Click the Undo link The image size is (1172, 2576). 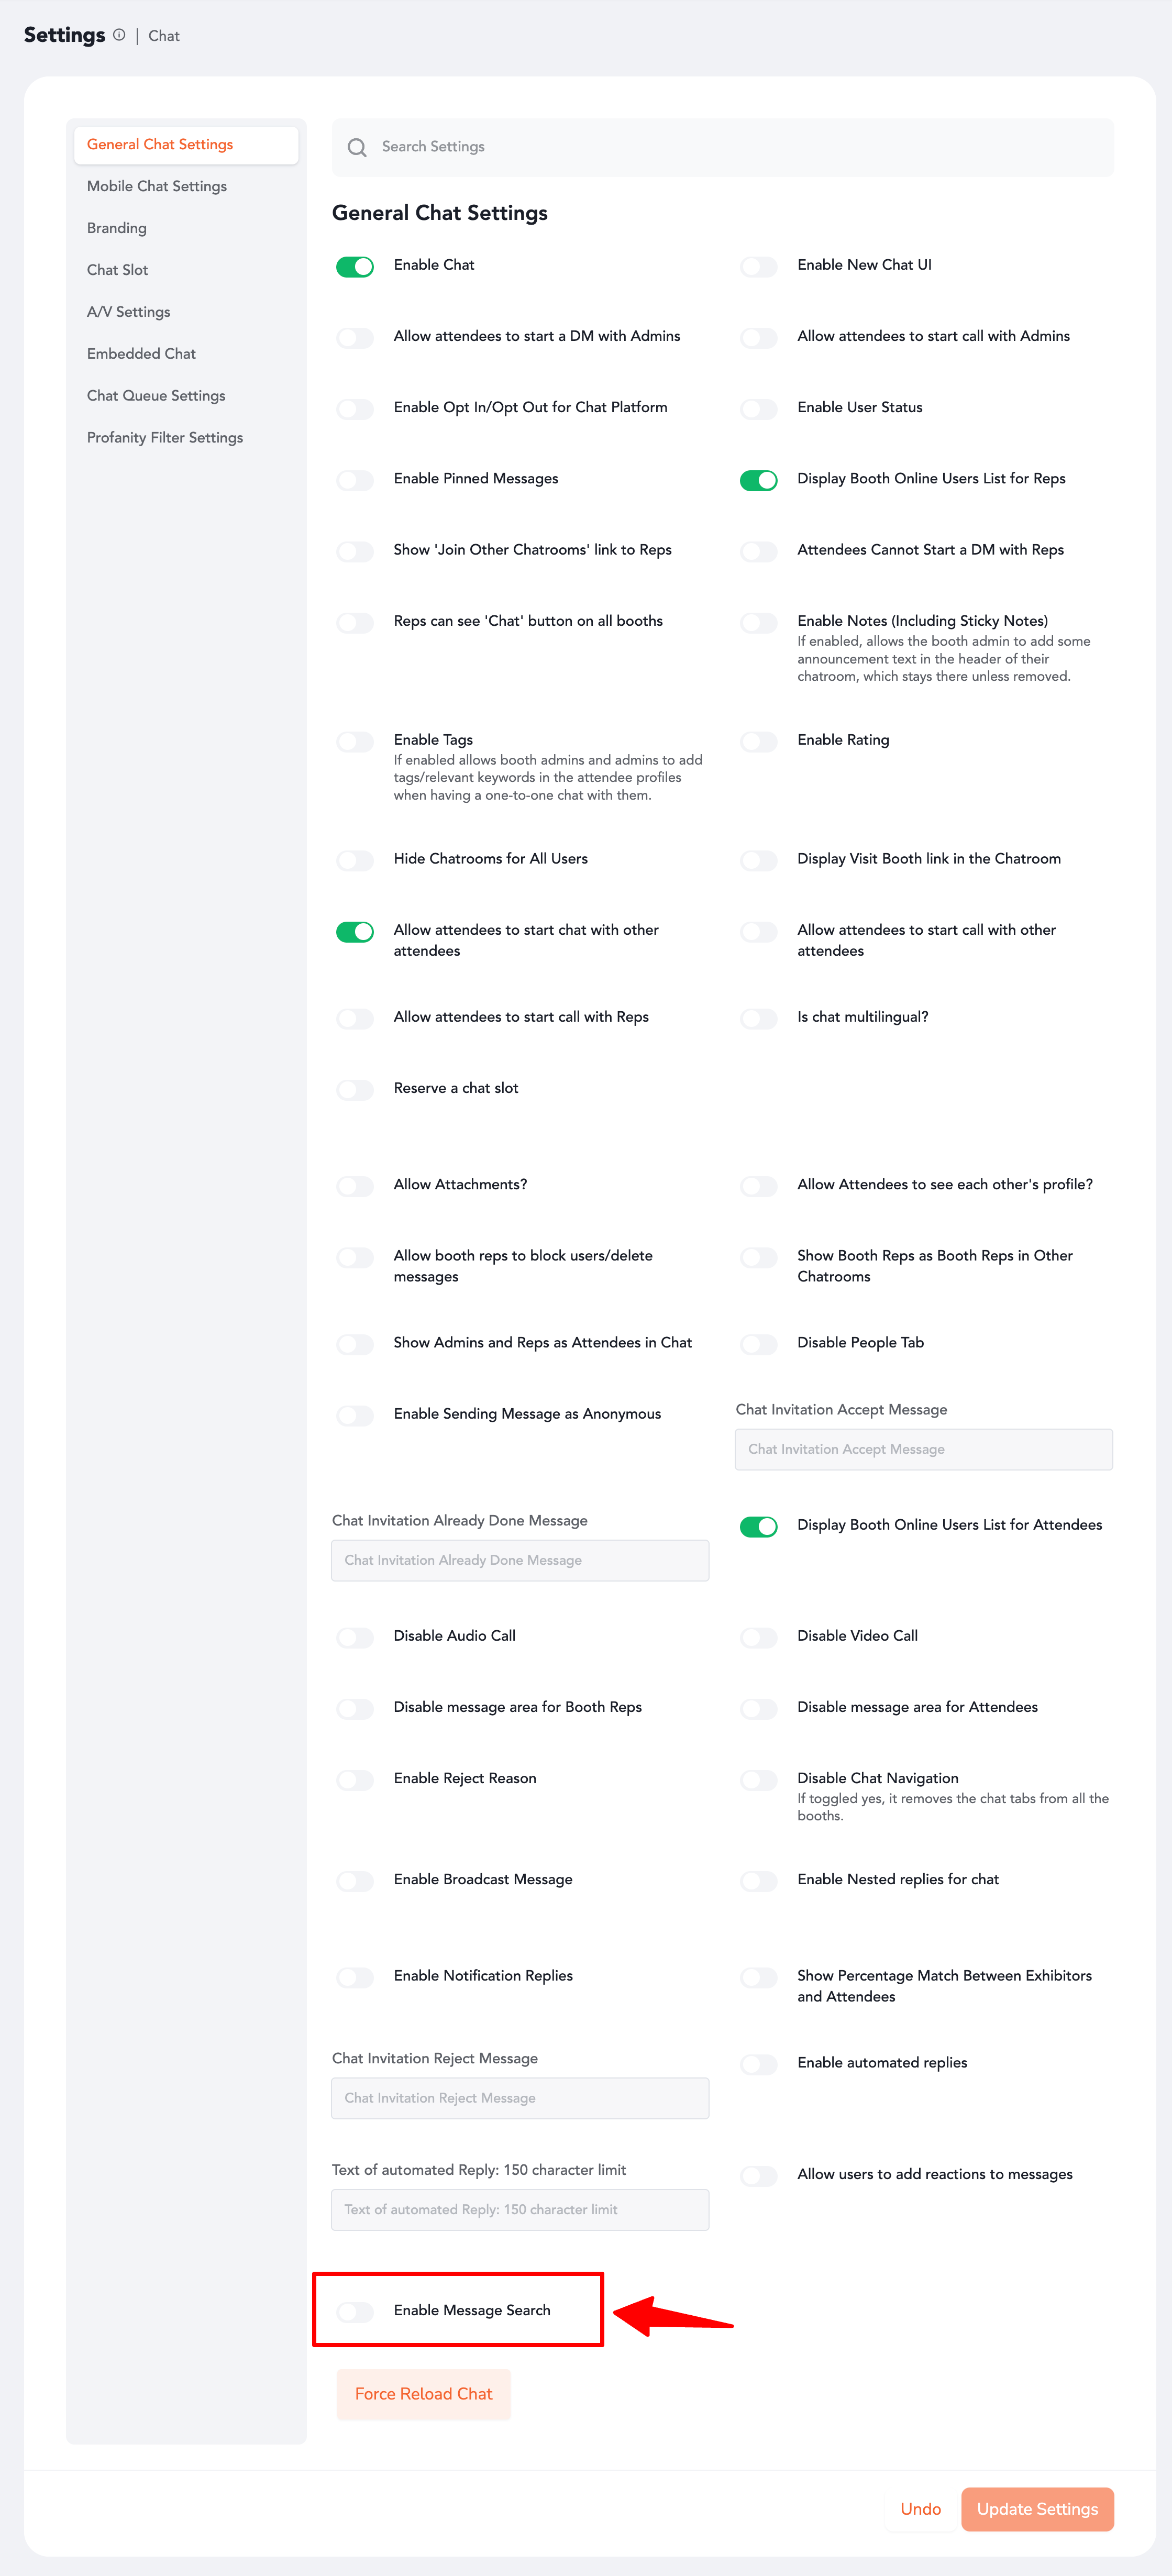pos(920,2509)
